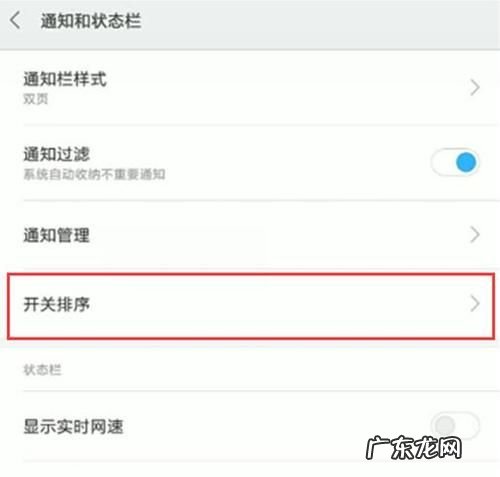Select the 通知栏样式 setting row
The image size is (500, 477).
pos(250,88)
